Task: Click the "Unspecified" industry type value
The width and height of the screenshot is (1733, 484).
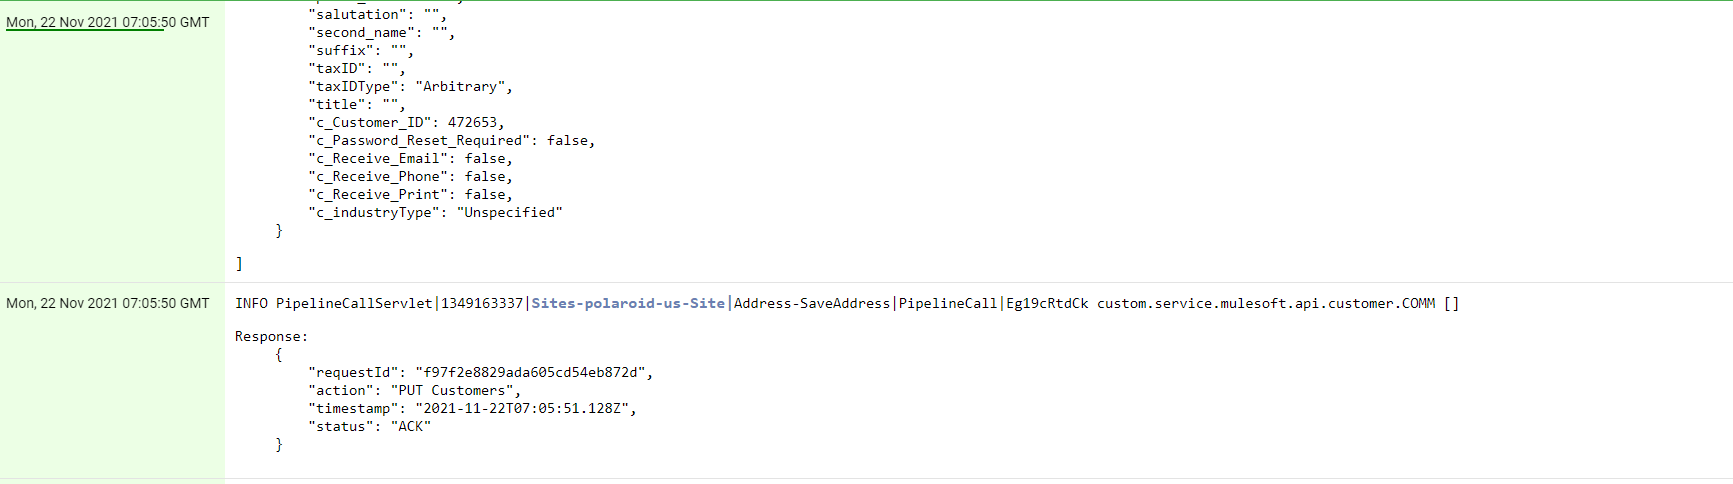Action: [x=510, y=212]
